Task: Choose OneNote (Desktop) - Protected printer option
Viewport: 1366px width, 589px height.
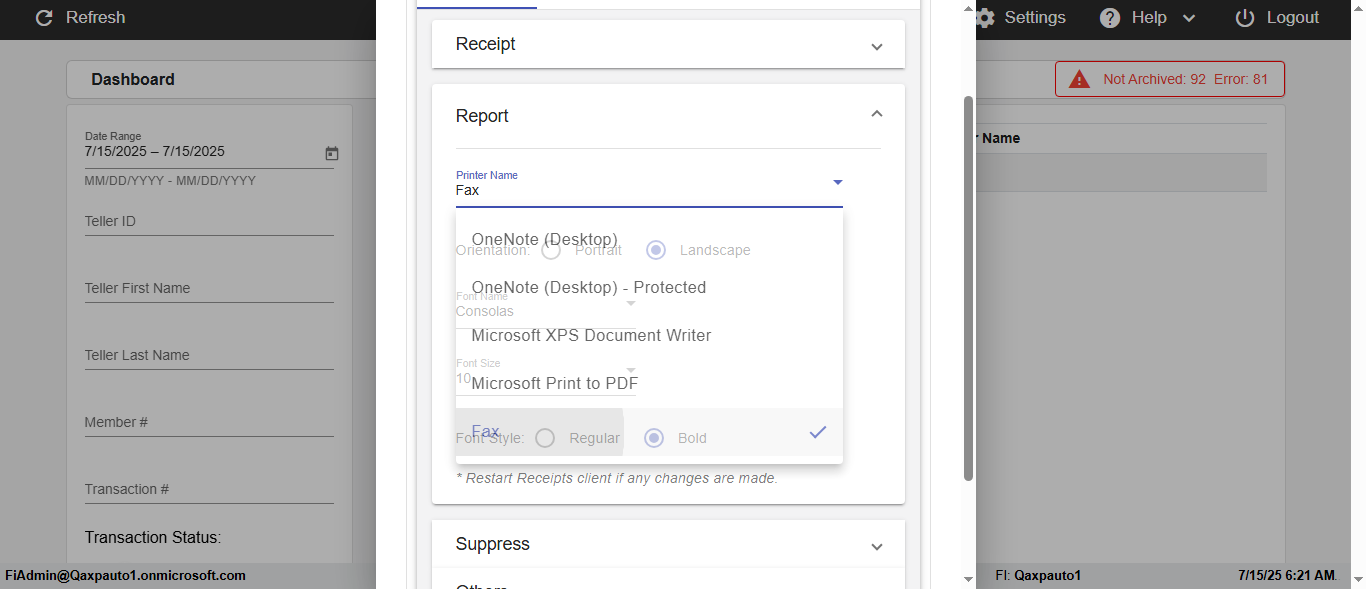Action: pos(589,288)
